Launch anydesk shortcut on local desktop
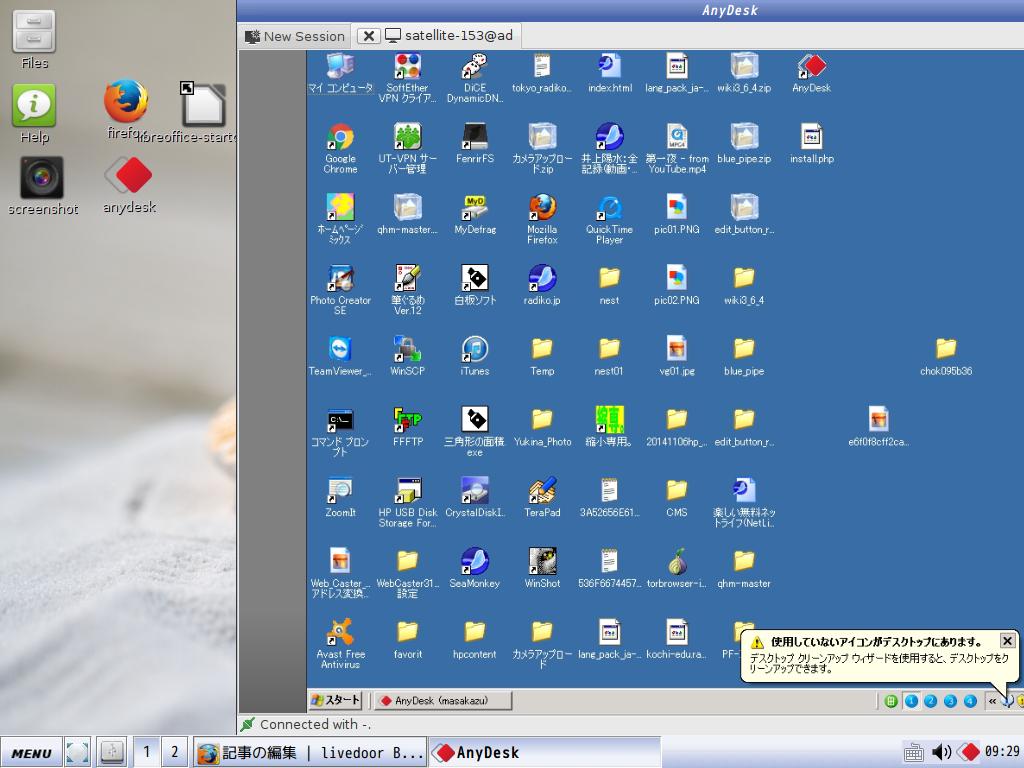 click(x=129, y=185)
